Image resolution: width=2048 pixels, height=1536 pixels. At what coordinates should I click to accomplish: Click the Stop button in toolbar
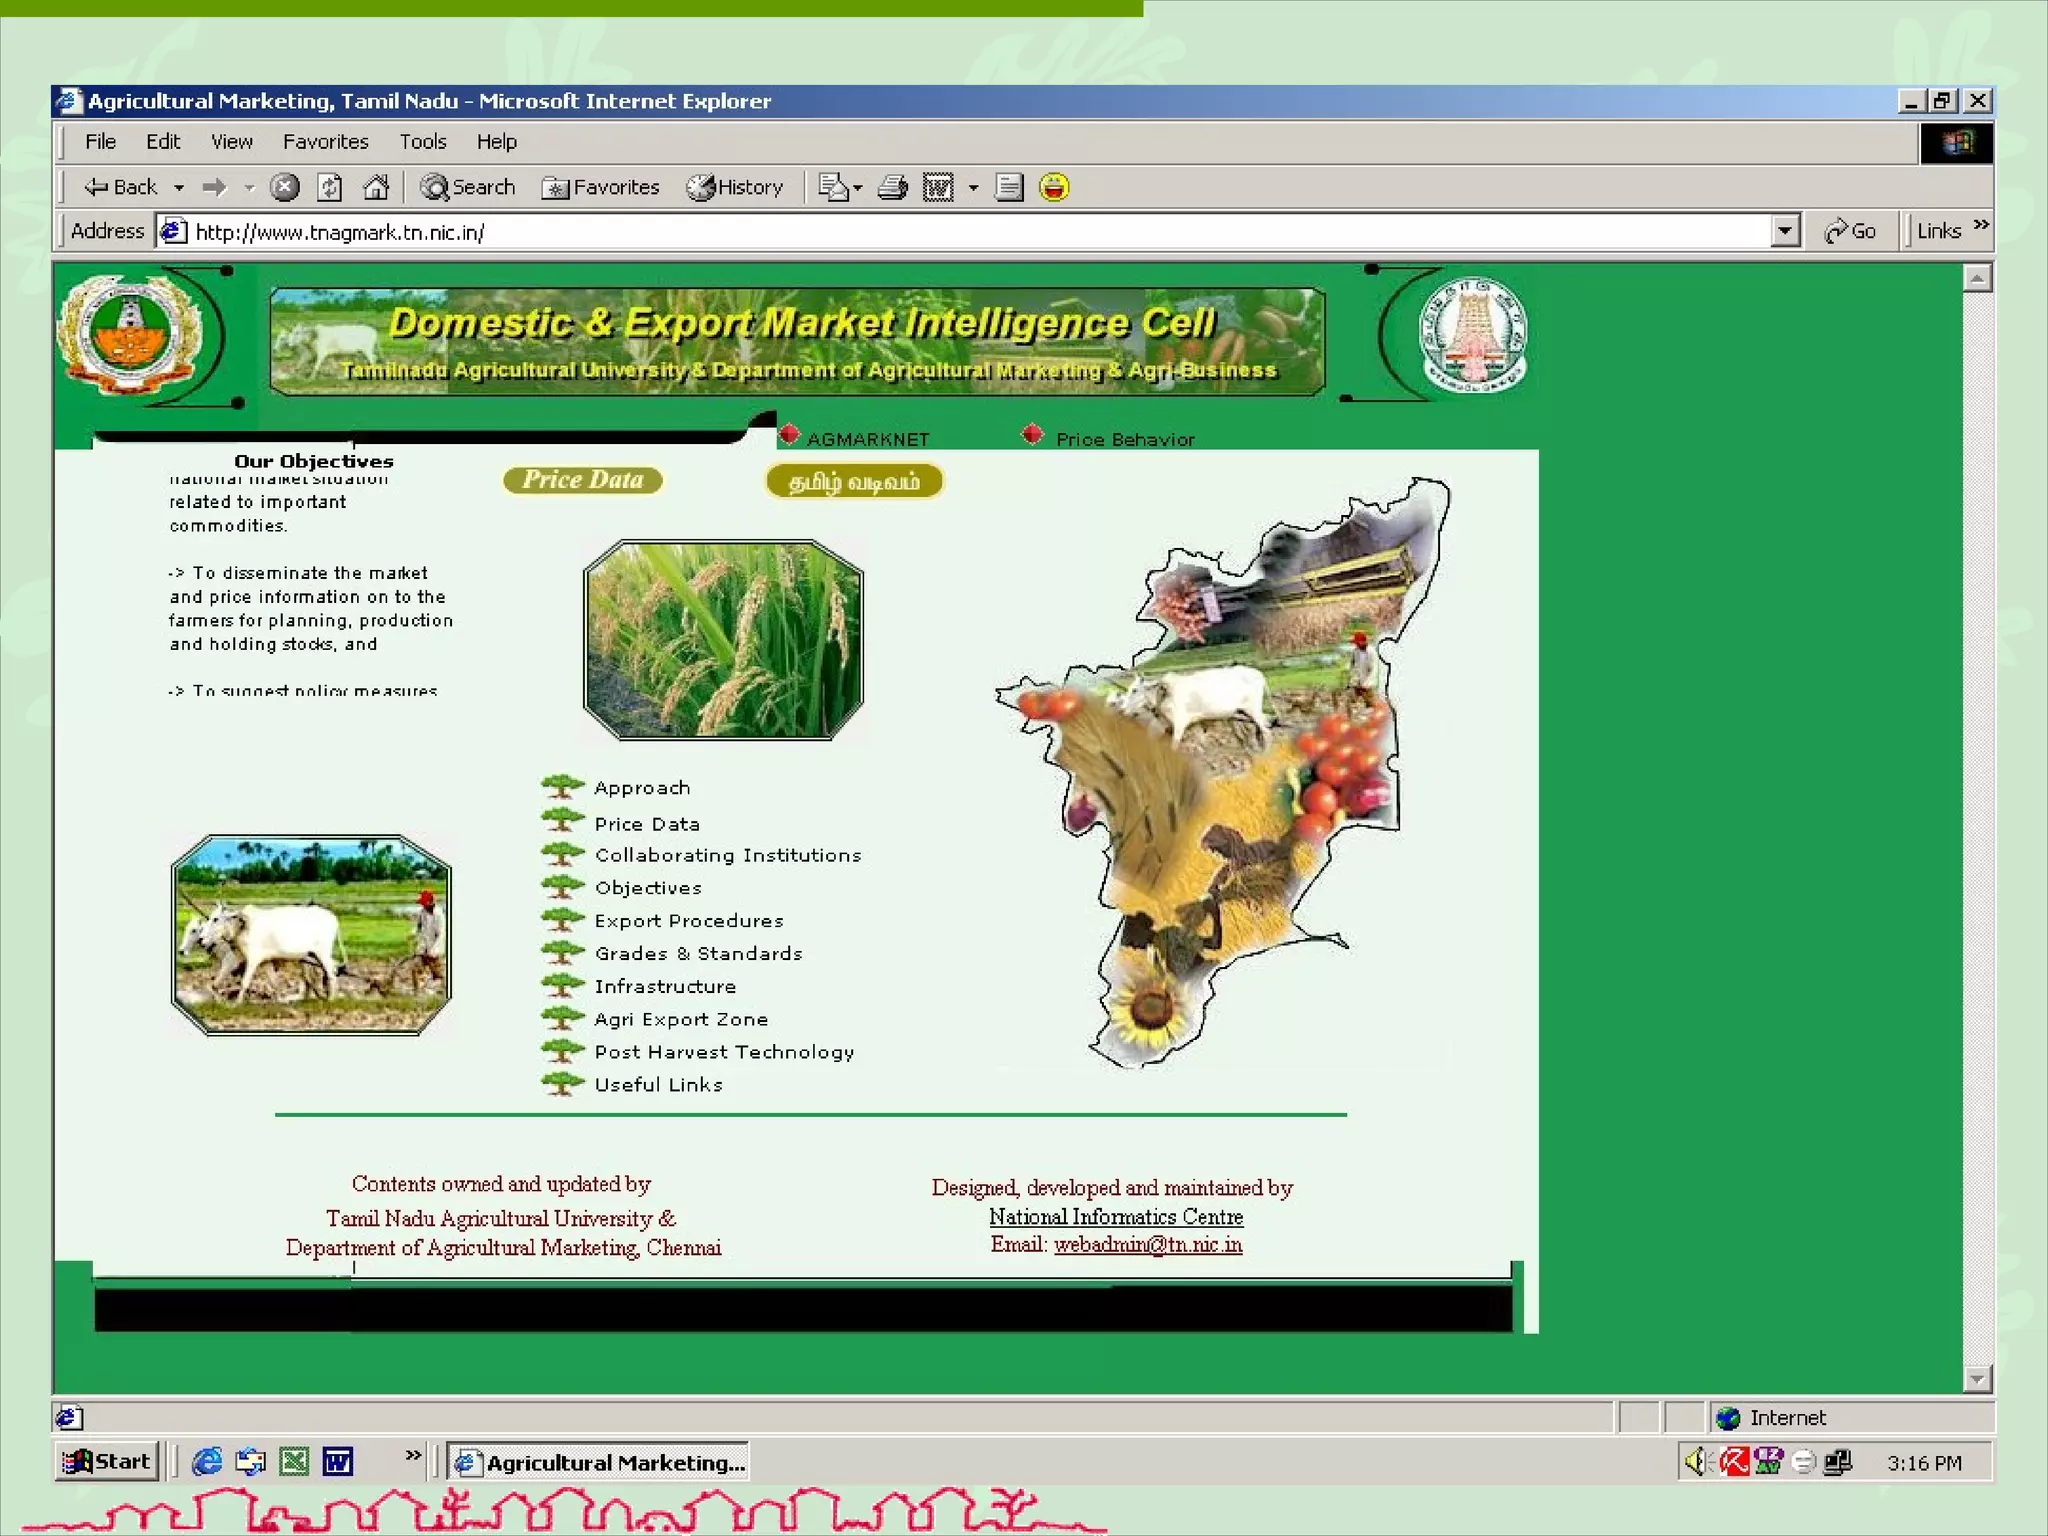click(x=285, y=187)
